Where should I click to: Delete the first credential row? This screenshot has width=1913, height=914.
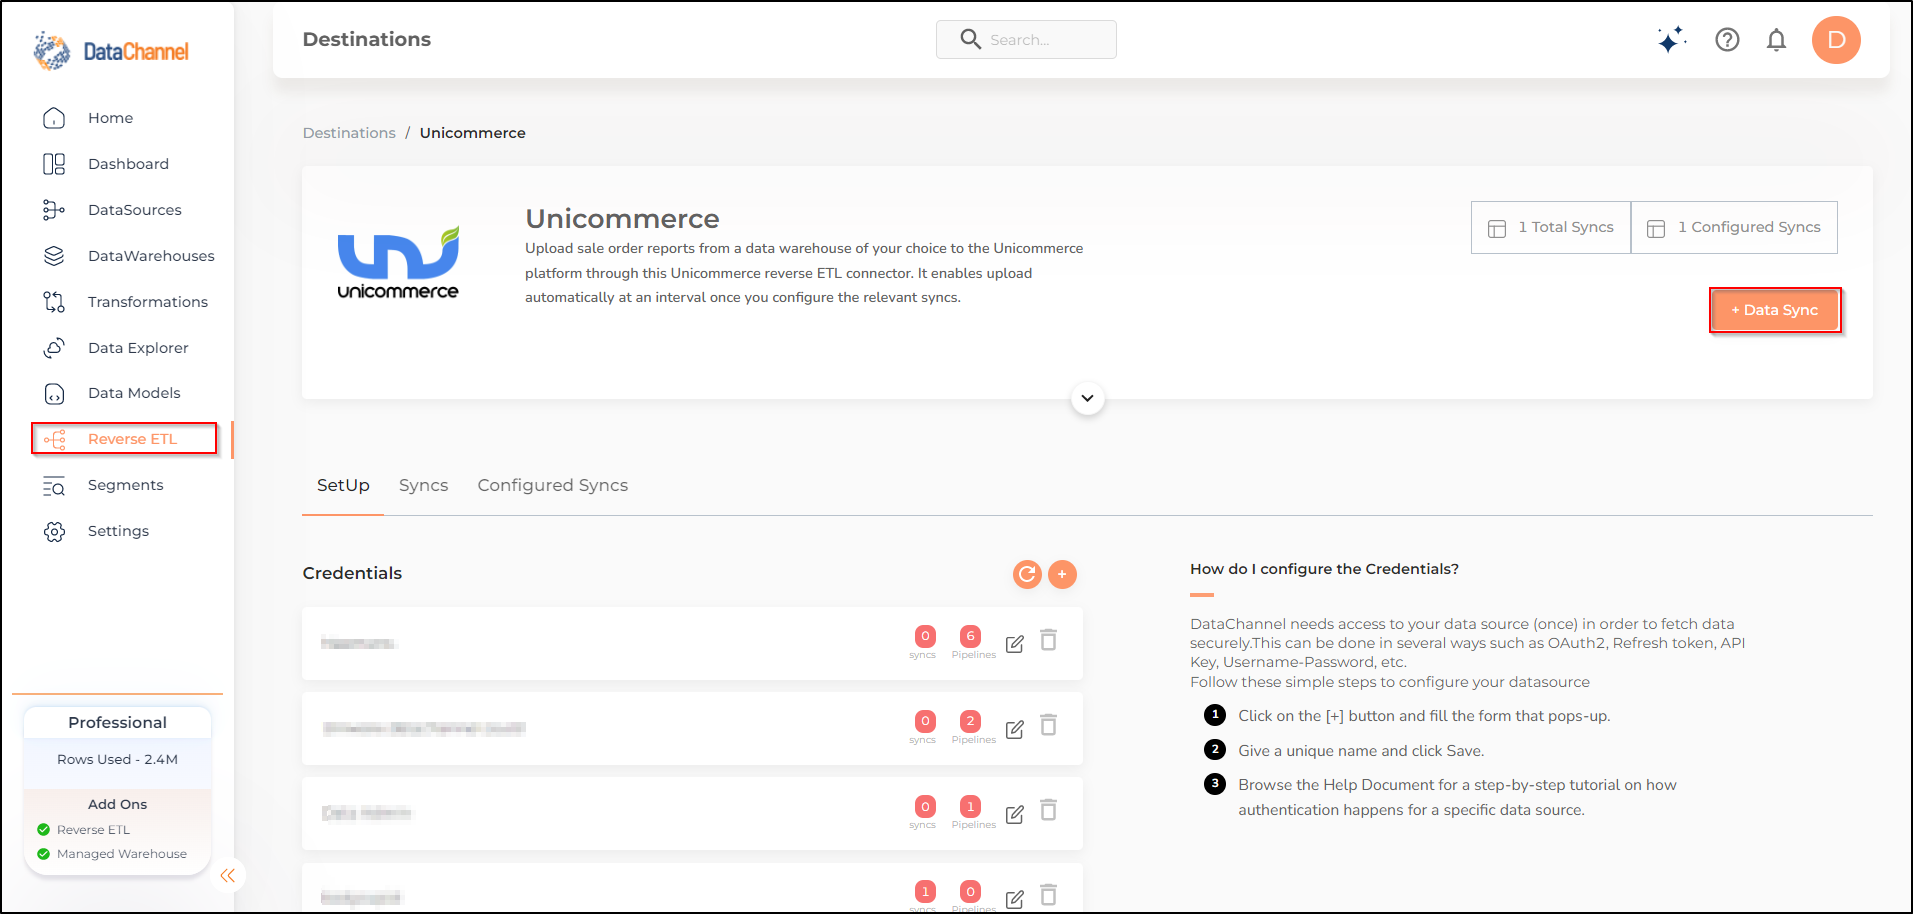point(1048,640)
